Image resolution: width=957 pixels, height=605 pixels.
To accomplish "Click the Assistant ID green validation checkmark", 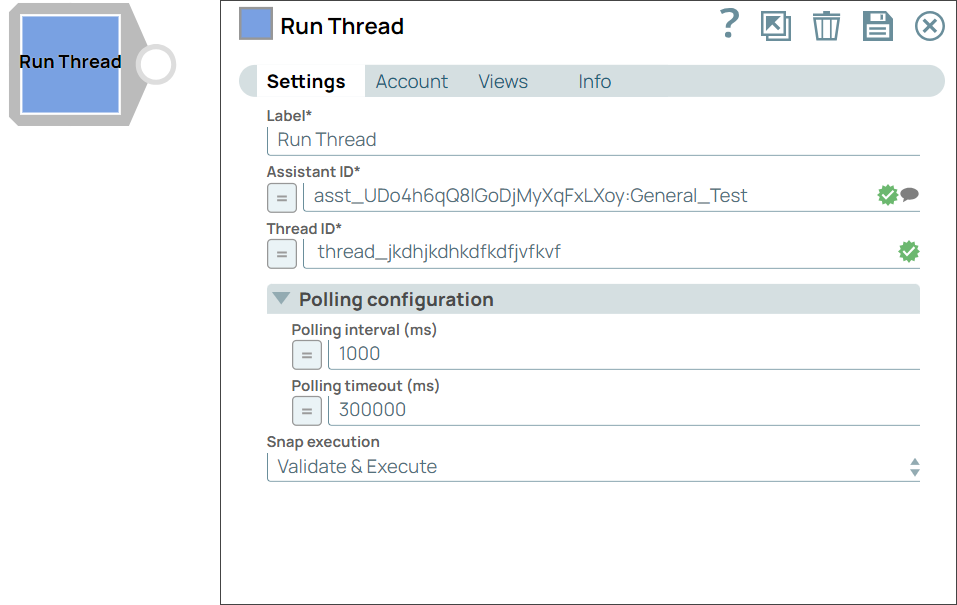I will (x=887, y=195).
